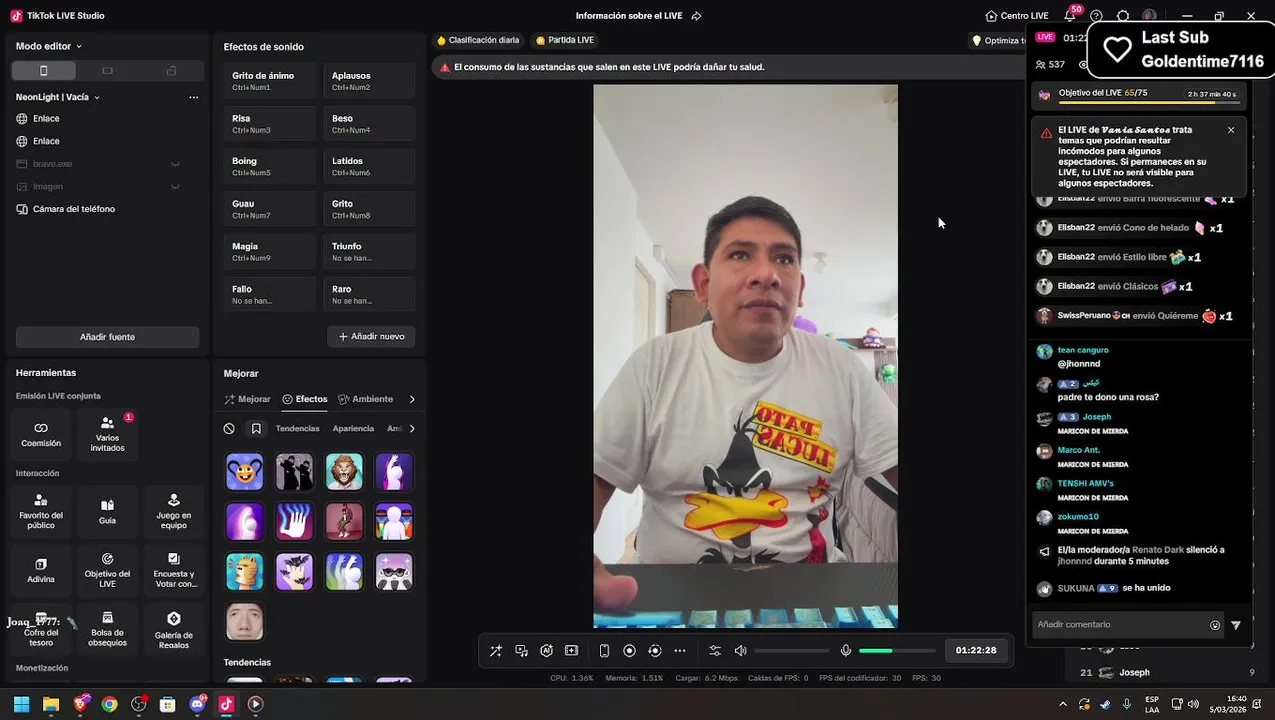
Task: Switch to the Mejorar tab
Action: [x=247, y=399]
